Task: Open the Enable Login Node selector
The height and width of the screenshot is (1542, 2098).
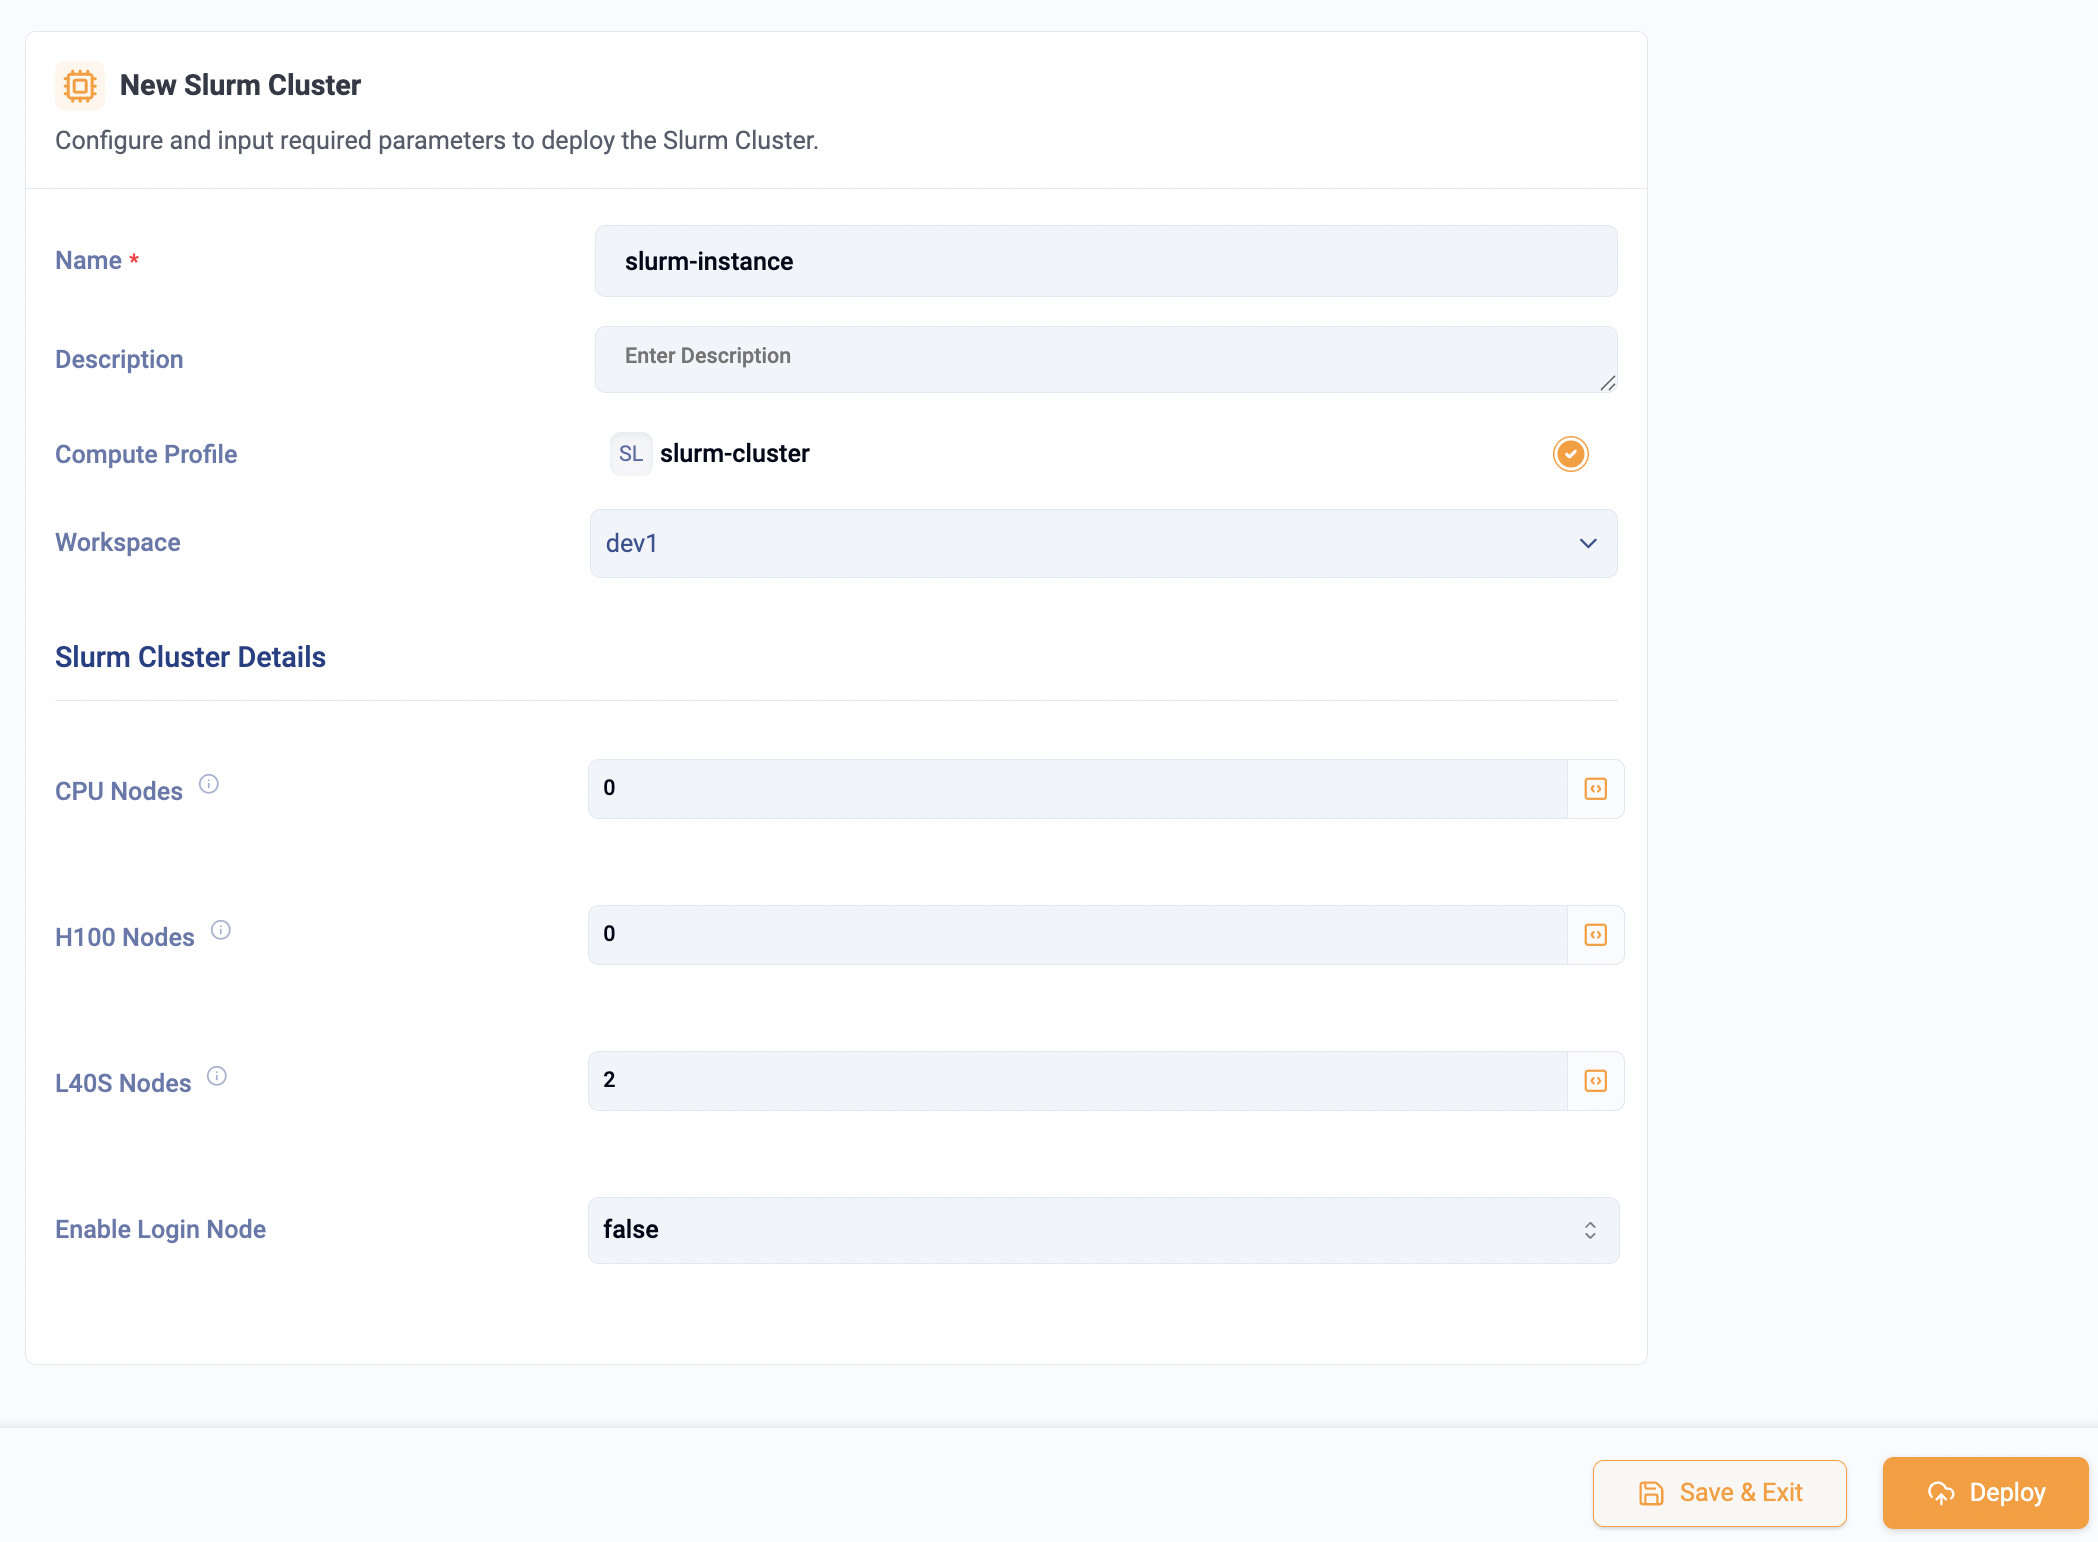Action: tap(1102, 1230)
